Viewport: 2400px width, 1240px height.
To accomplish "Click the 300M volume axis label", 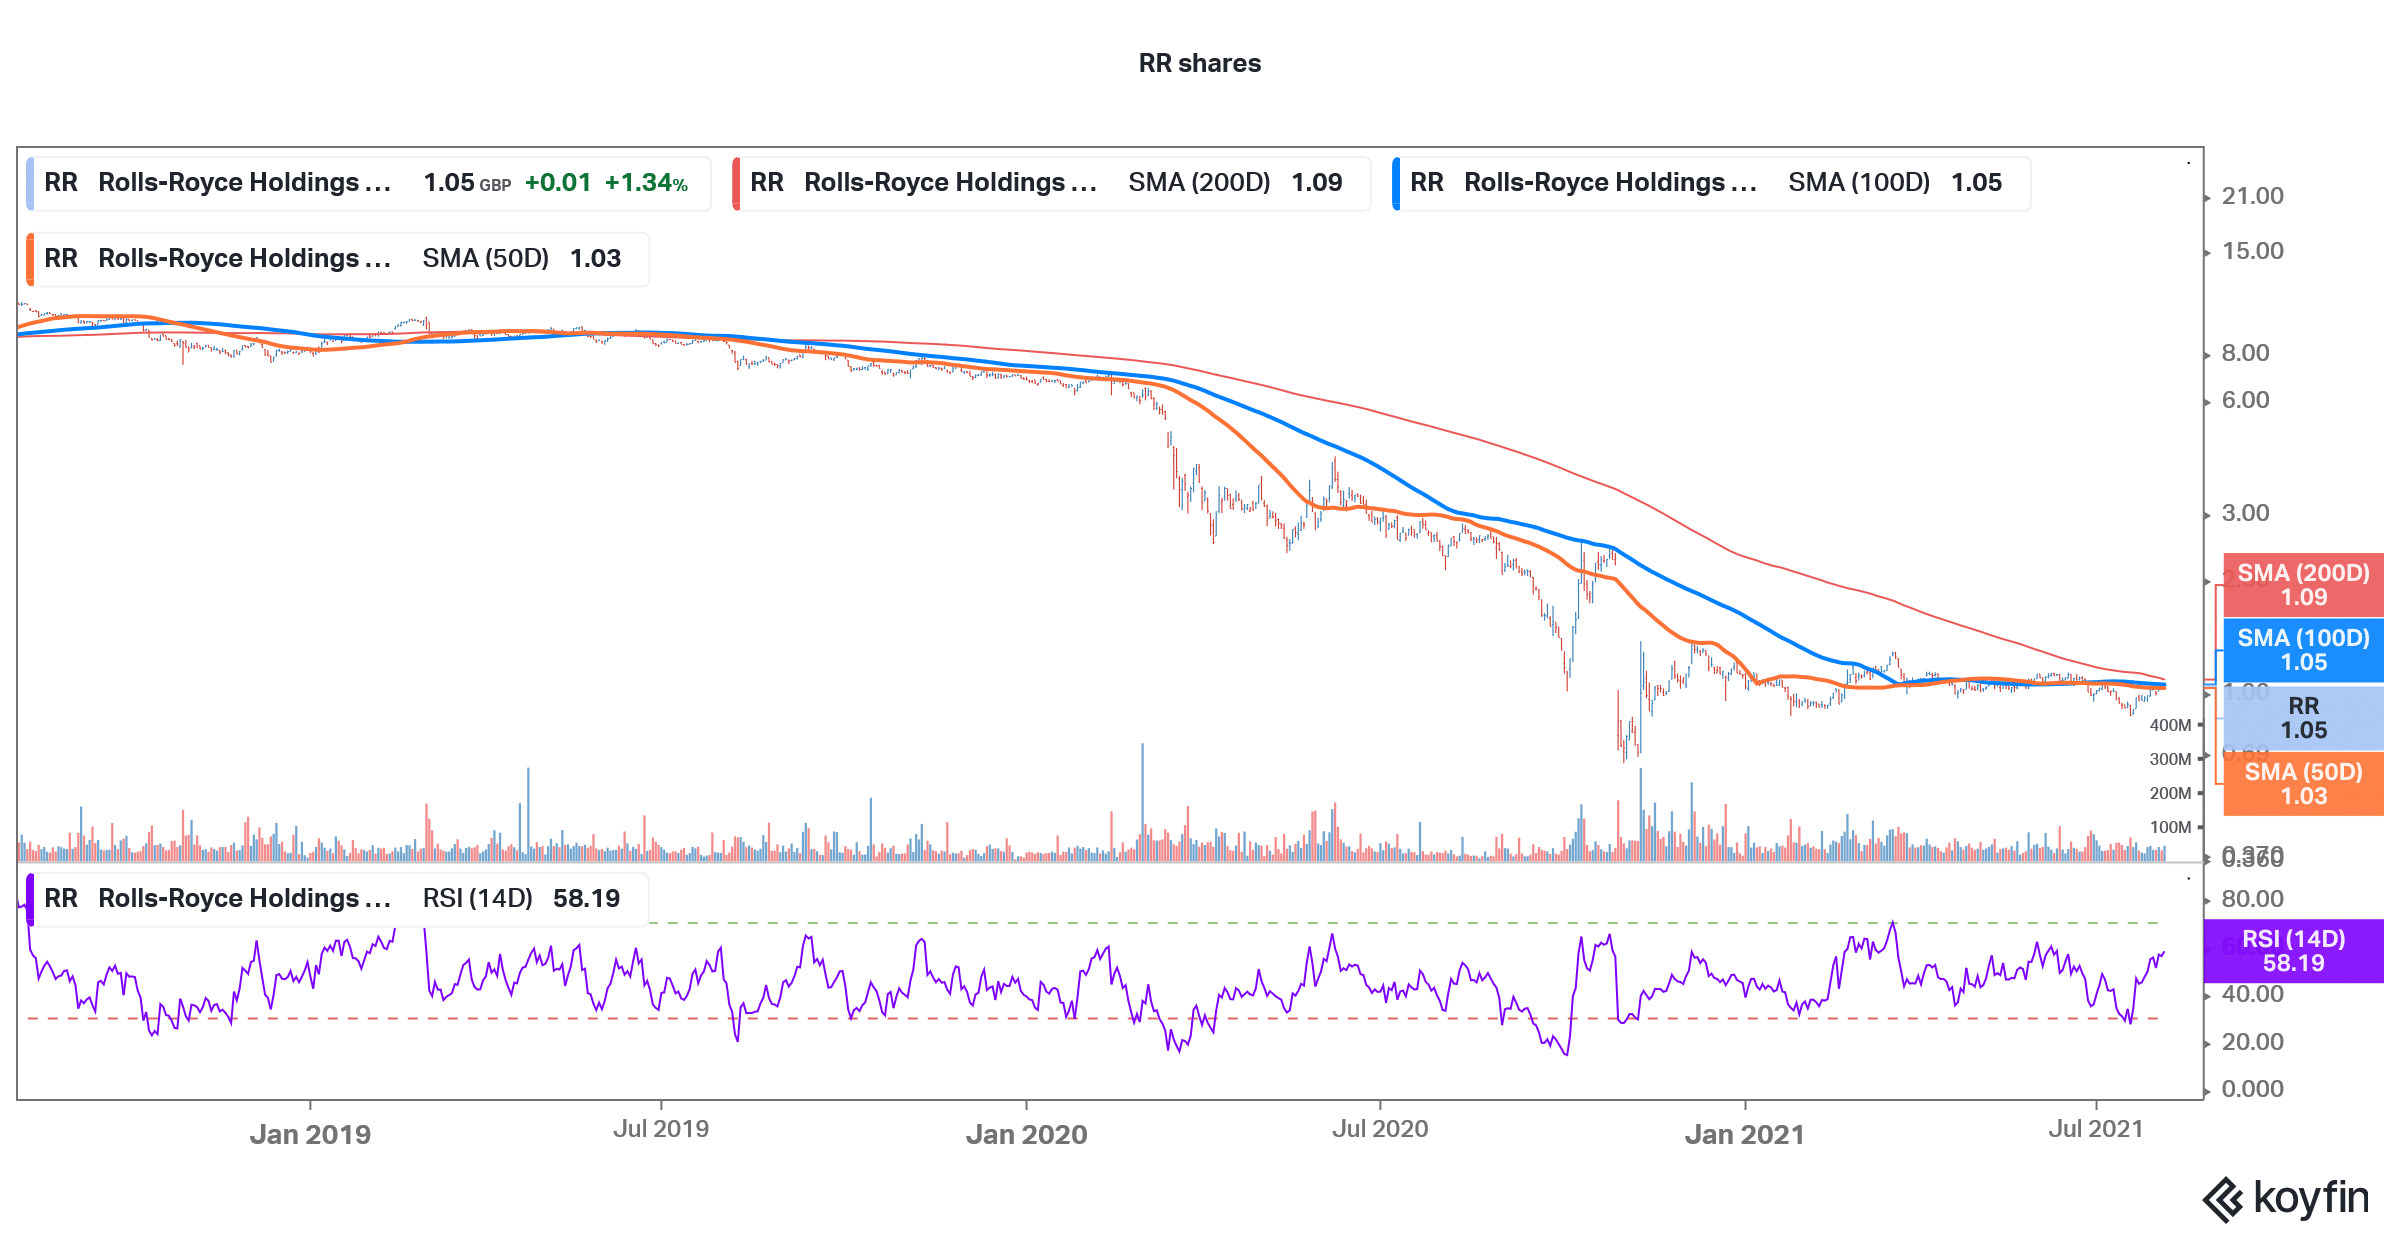I will (x=2170, y=759).
